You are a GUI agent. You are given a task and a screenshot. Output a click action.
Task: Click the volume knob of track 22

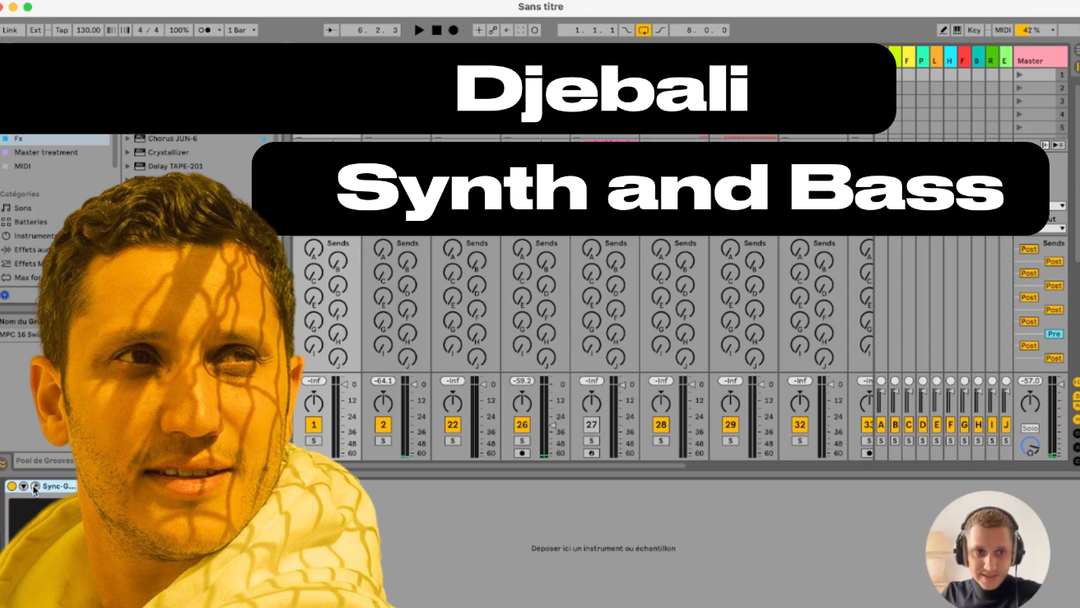pos(453,403)
